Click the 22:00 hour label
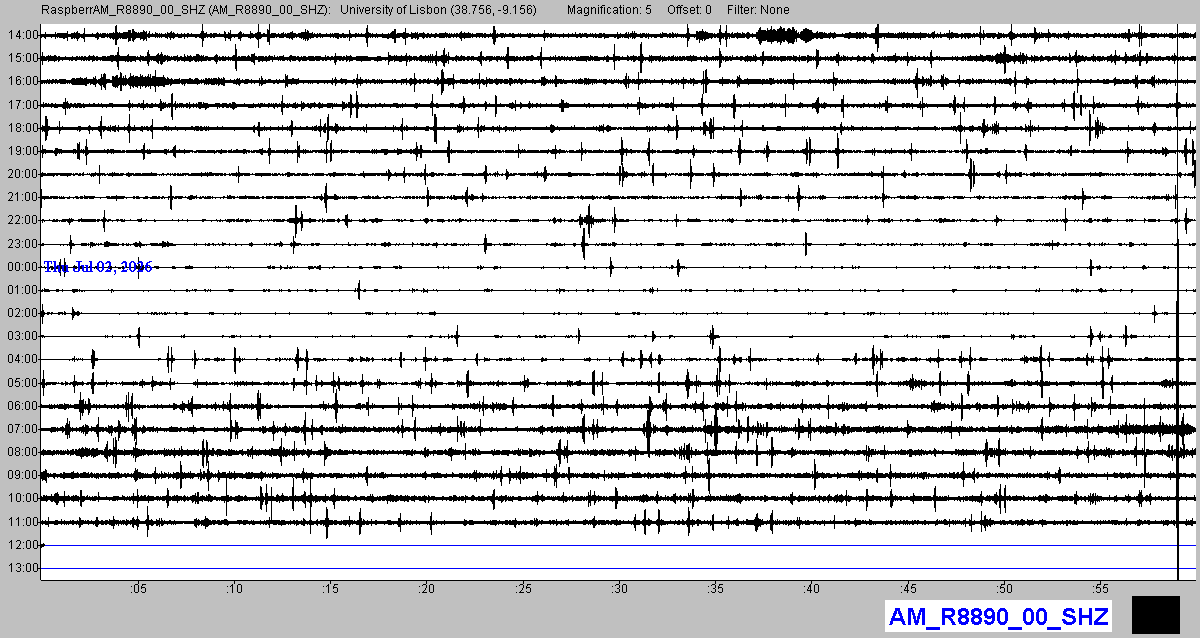This screenshot has width=1200, height=638. click(x=22, y=220)
